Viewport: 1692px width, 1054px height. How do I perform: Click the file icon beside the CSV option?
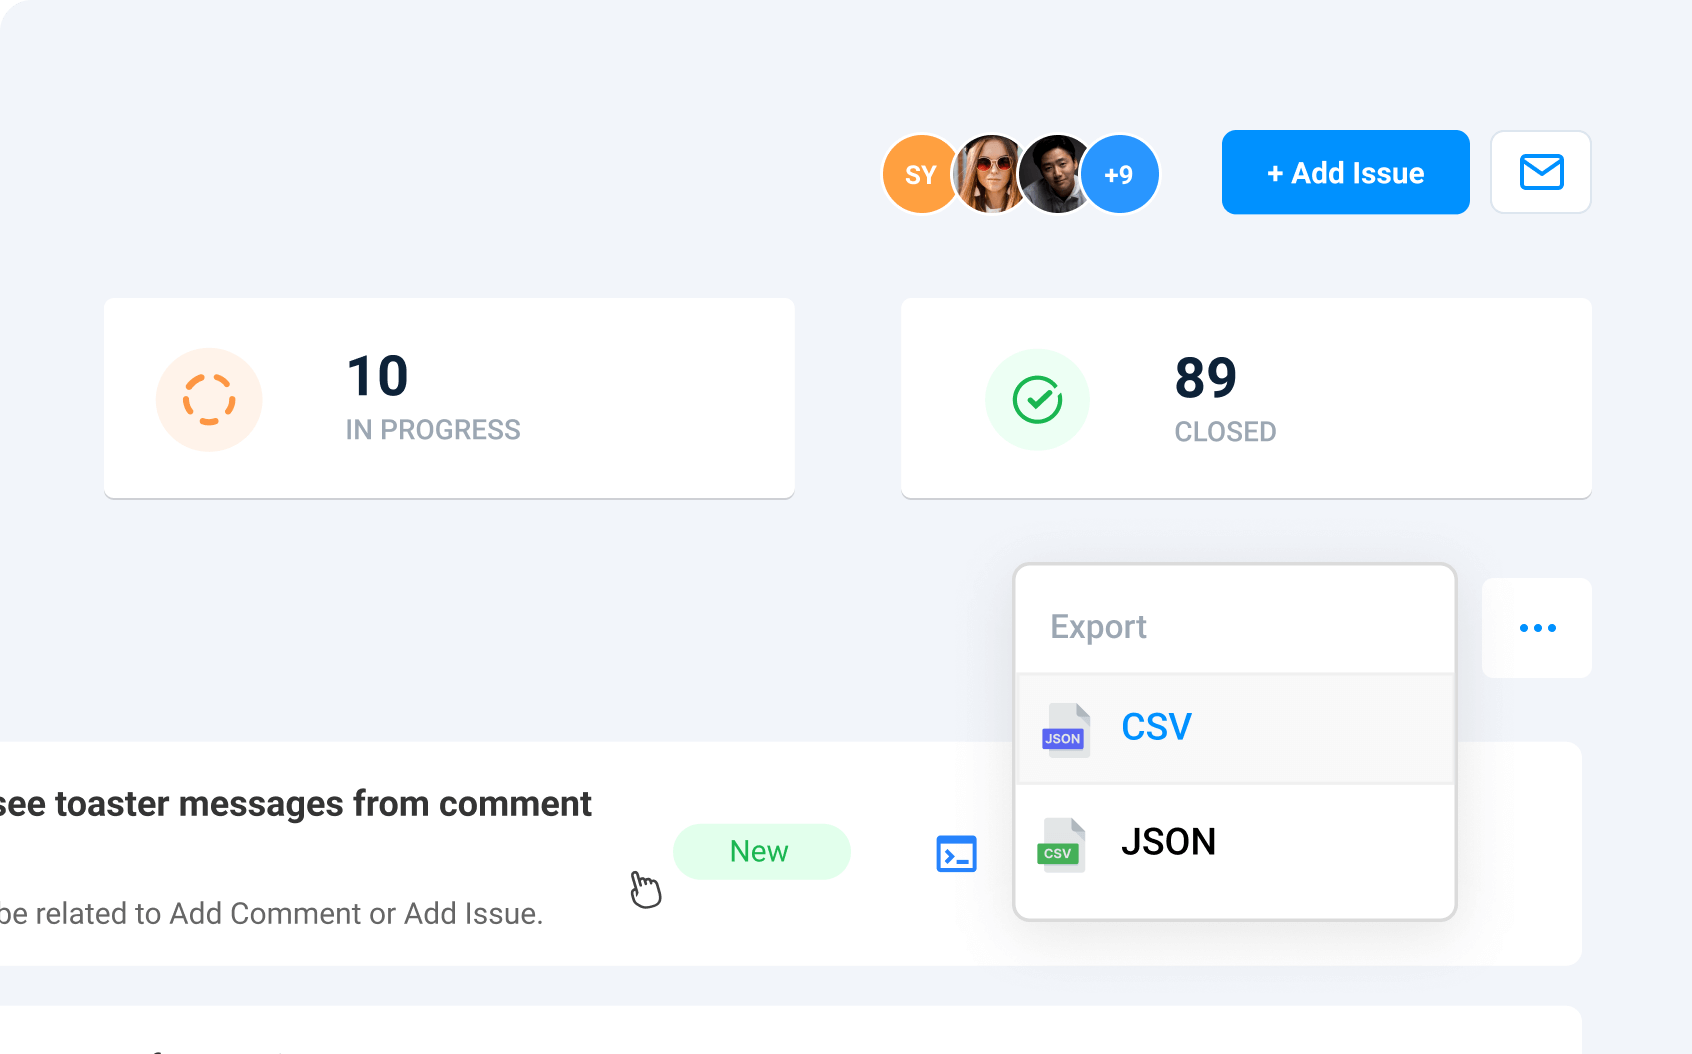click(x=1064, y=730)
